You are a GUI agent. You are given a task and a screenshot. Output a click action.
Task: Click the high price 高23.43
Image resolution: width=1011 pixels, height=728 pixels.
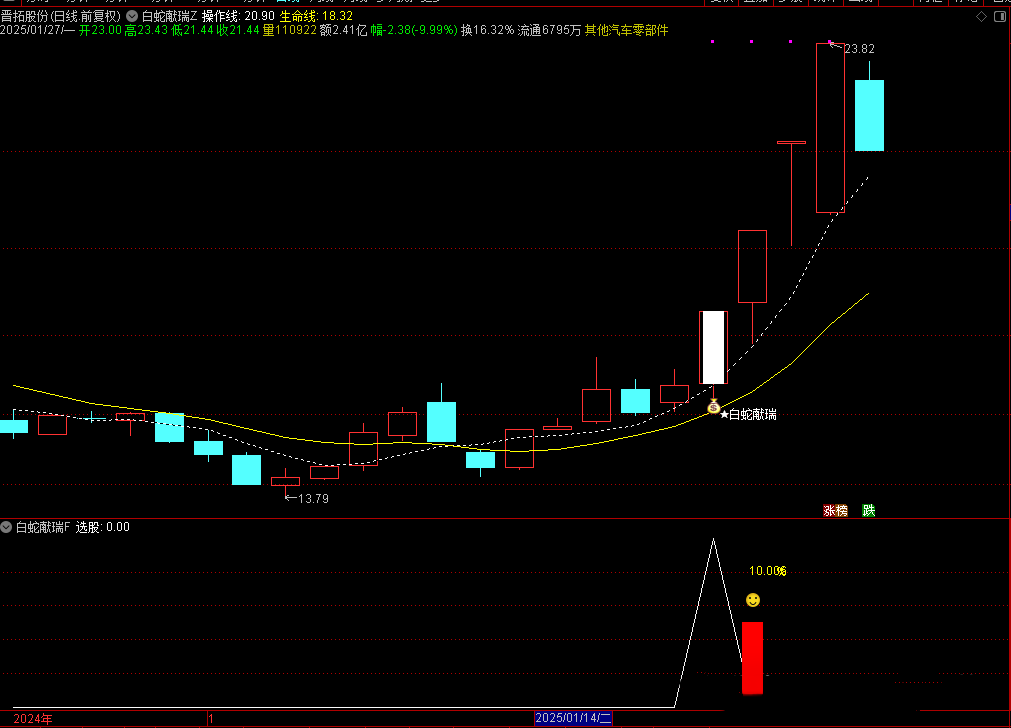[146, 30]
